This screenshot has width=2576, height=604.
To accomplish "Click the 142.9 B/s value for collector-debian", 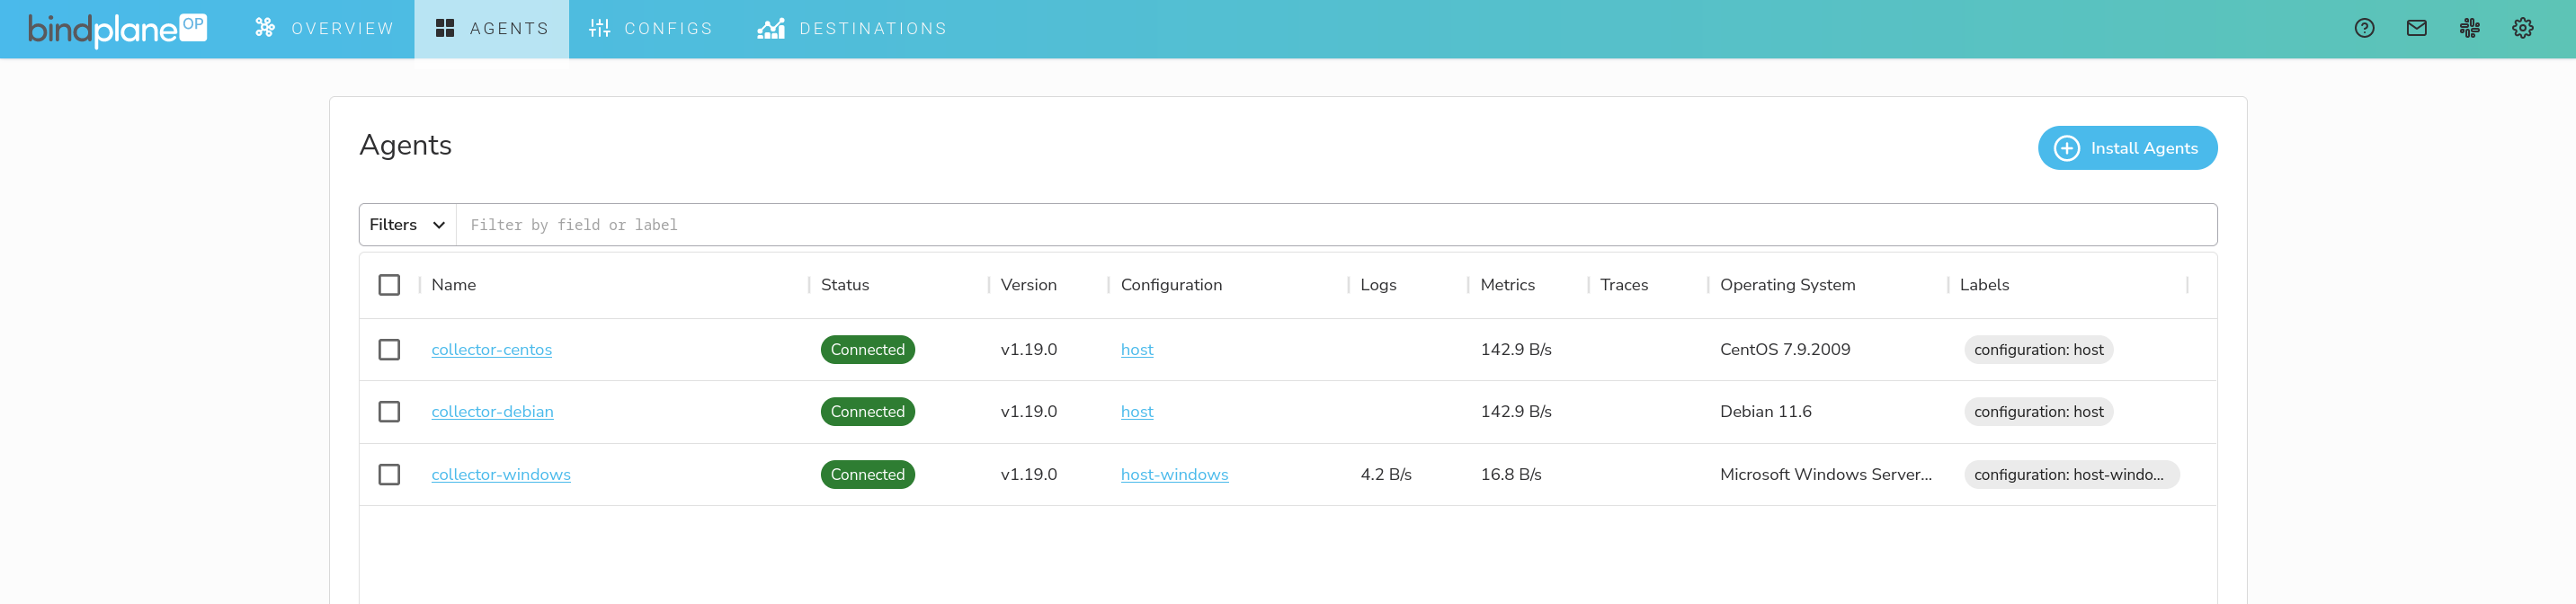I will pyautogui.click(x=1515, y=412).
